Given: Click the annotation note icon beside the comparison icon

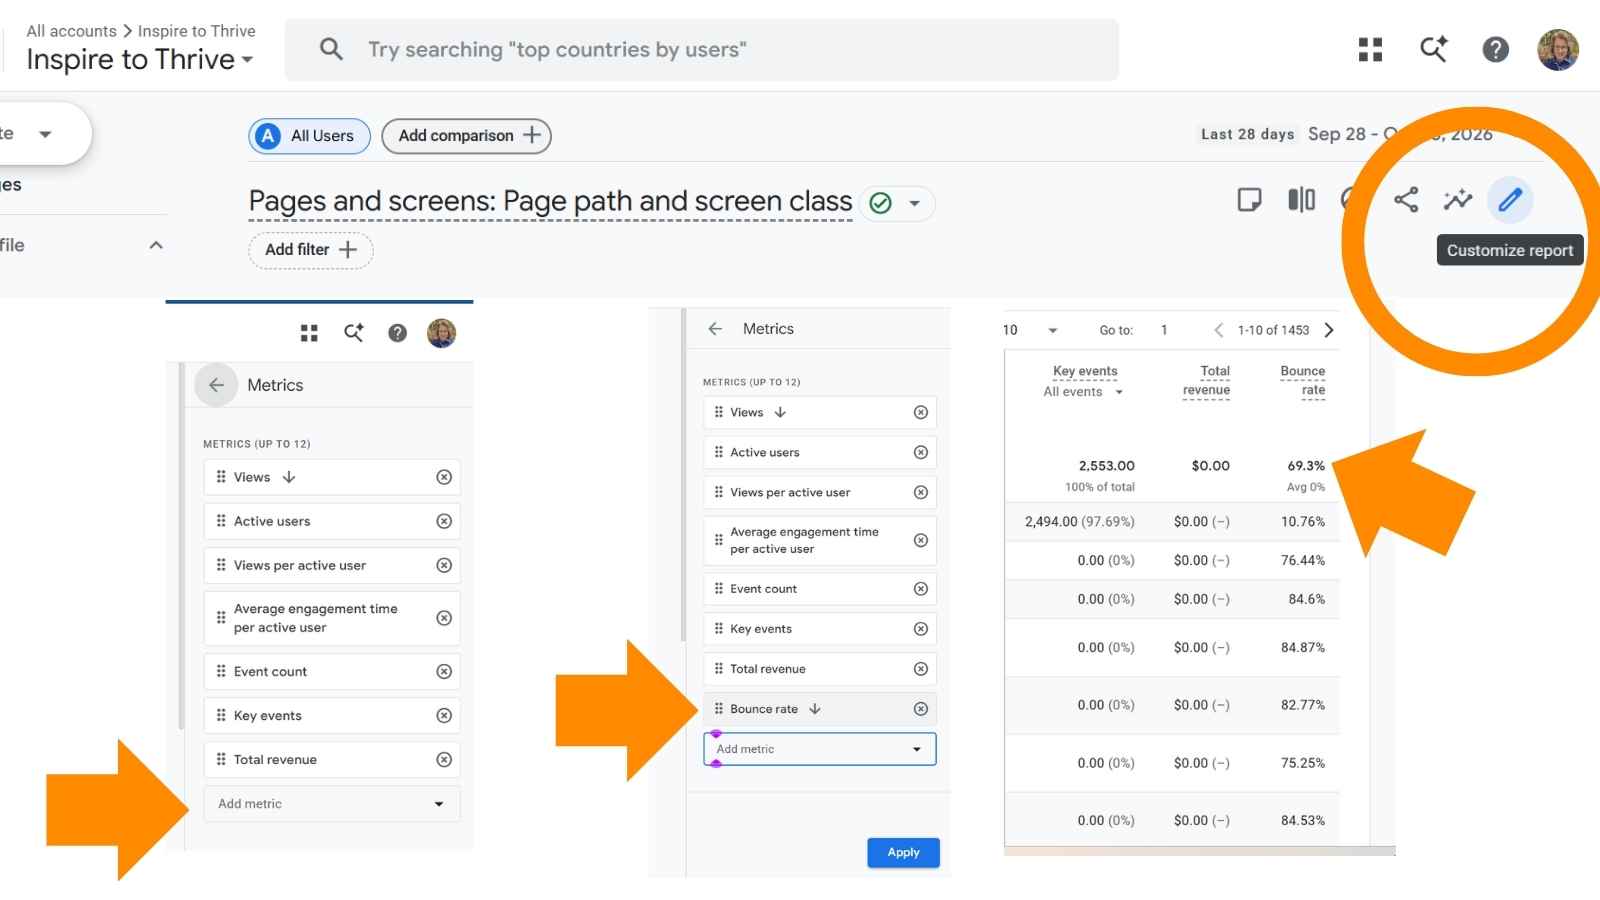Looking at the screenshot, I should pos(1249,200).
